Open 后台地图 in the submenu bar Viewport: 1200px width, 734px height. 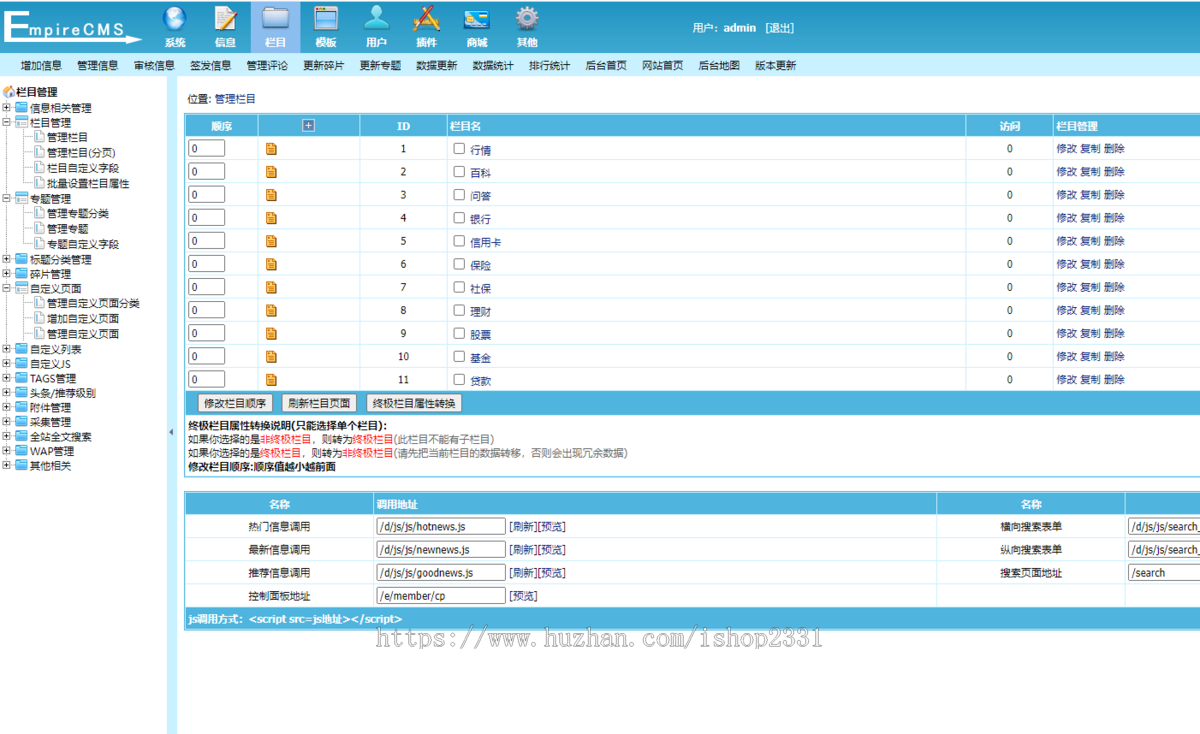719,66
